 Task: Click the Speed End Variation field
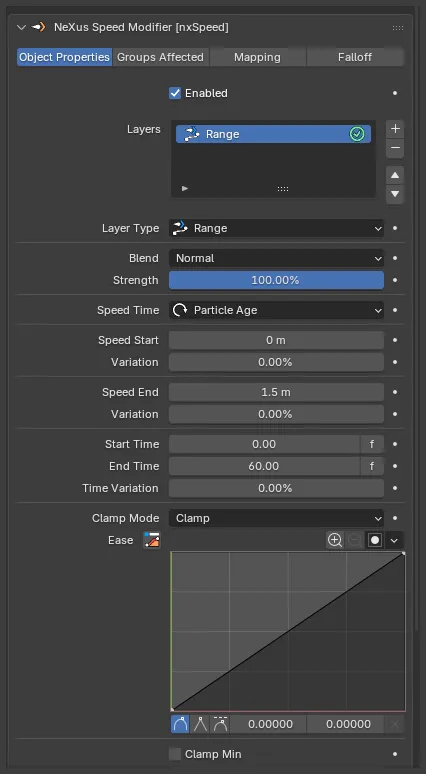pyautogui.click(x=276, y=414)
